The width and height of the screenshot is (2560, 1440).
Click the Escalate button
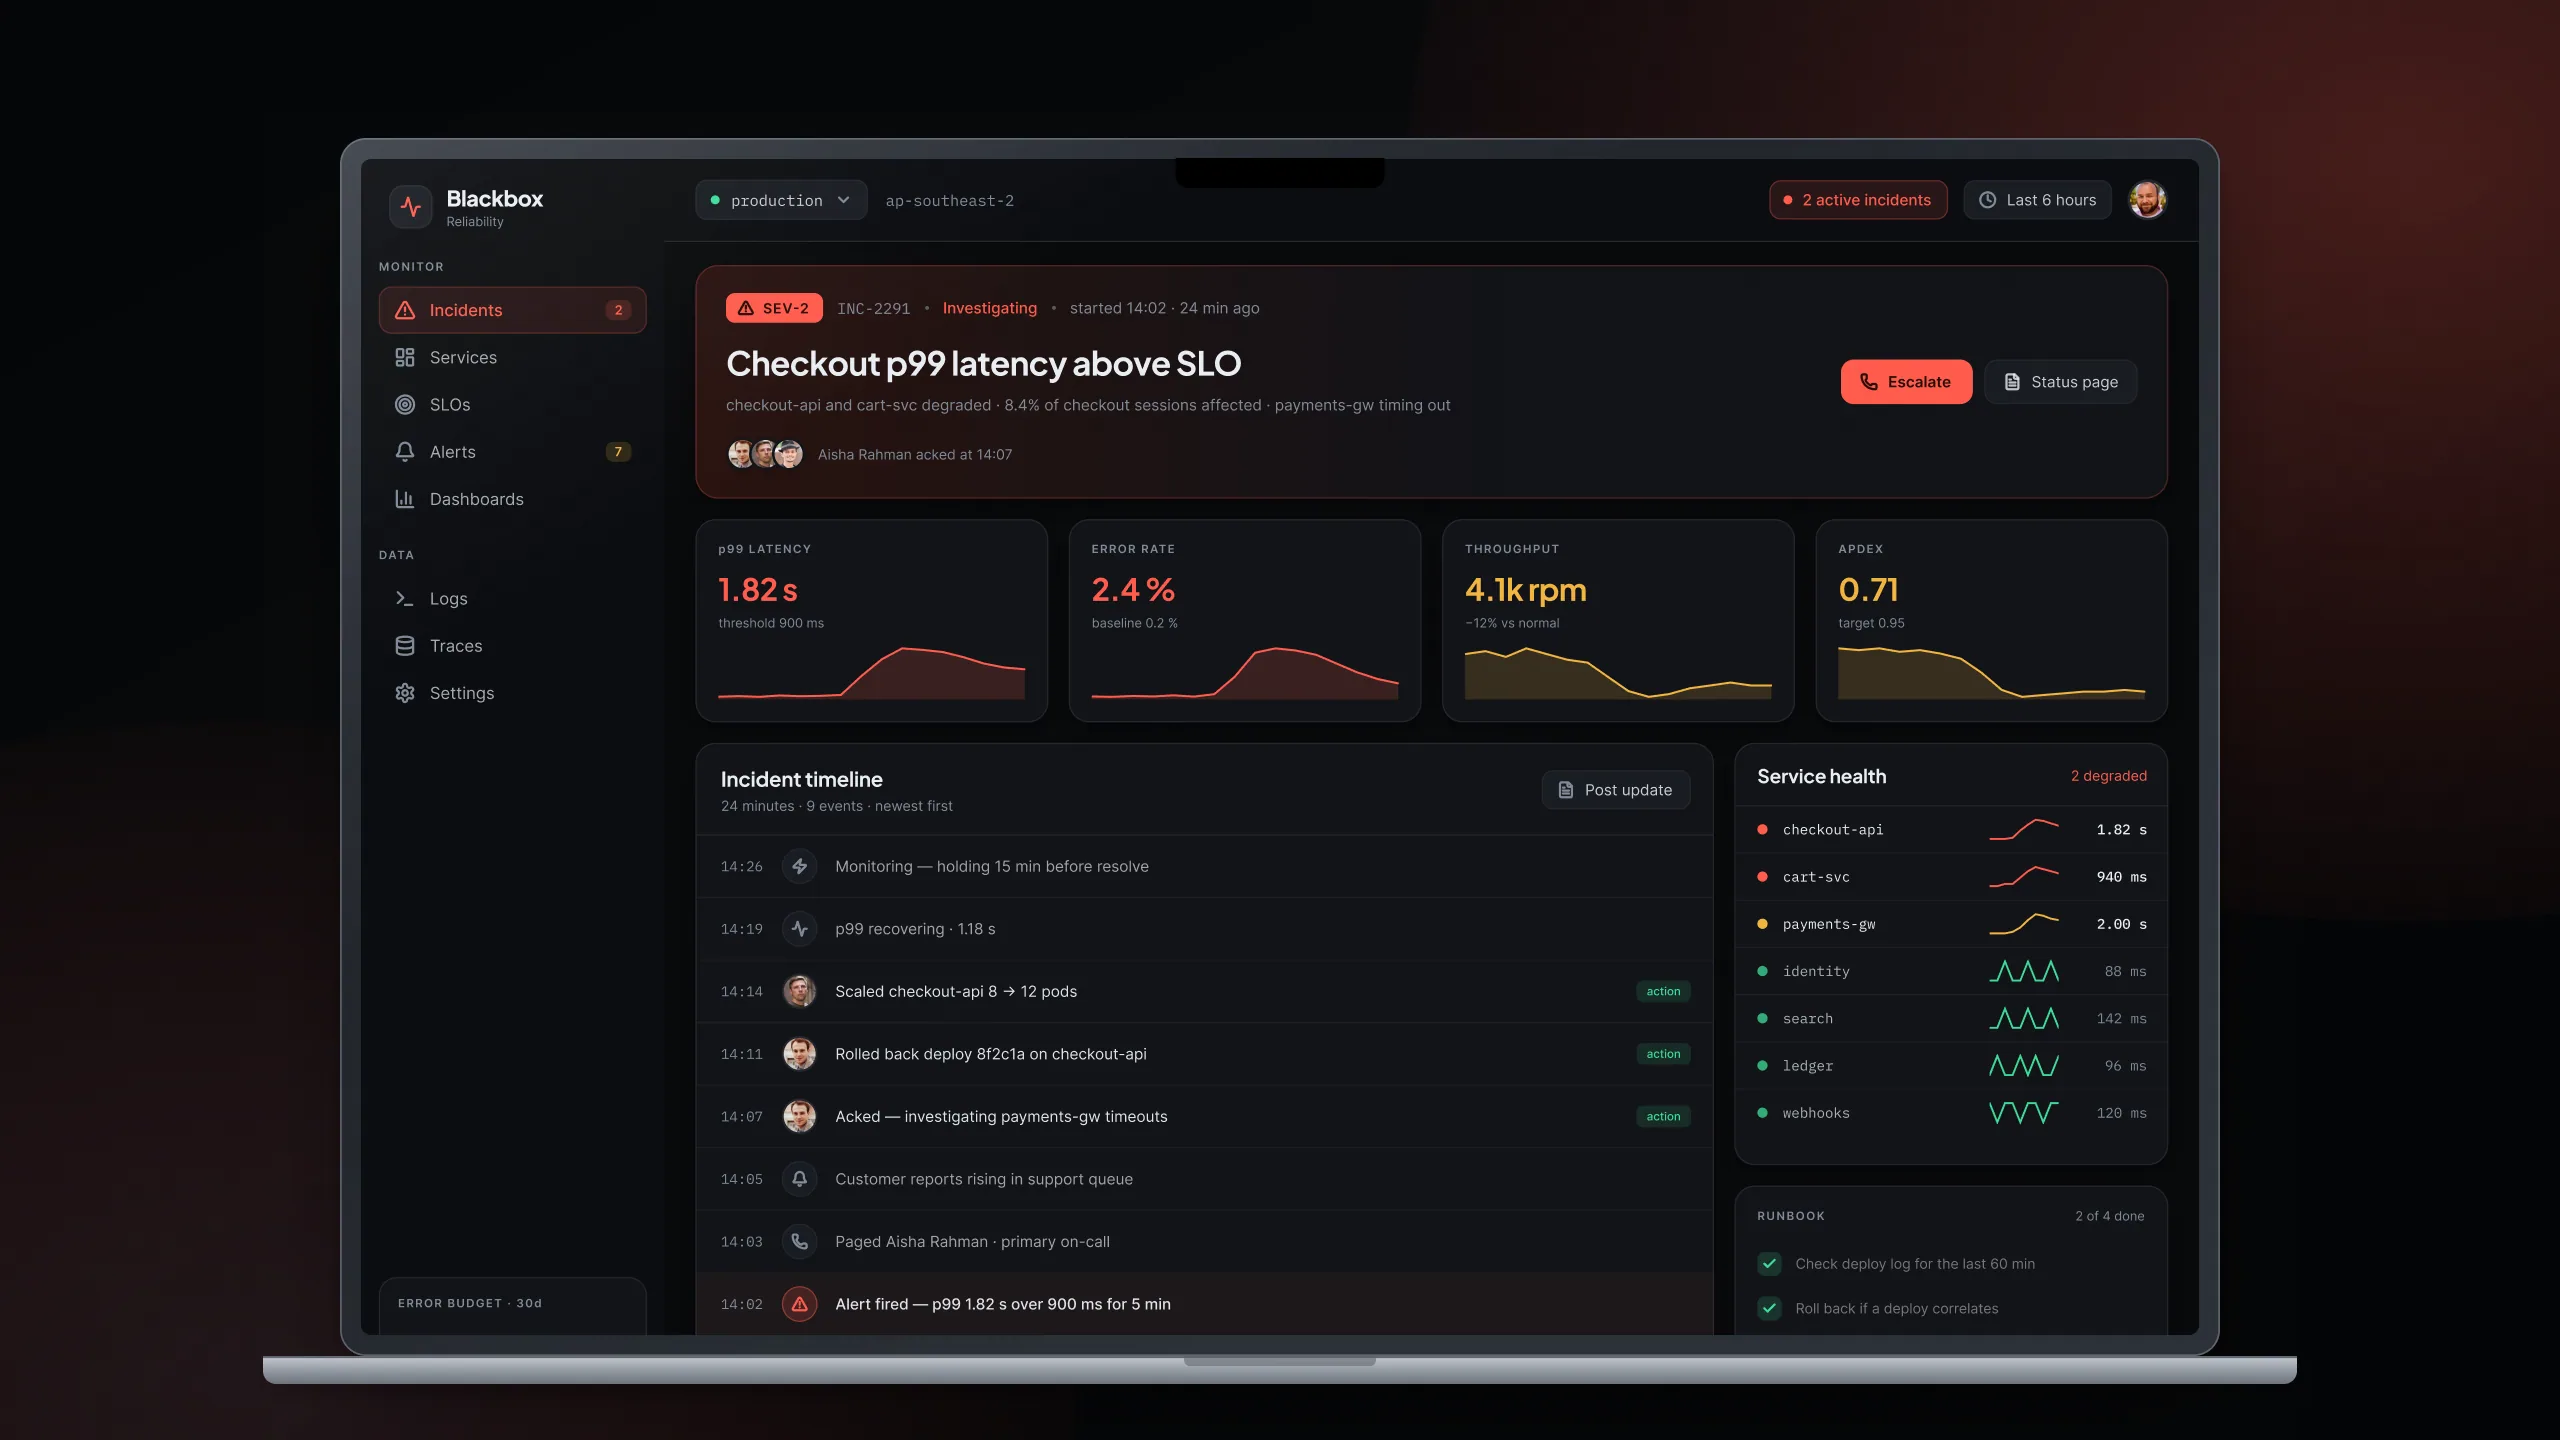tap(1906, 382)
